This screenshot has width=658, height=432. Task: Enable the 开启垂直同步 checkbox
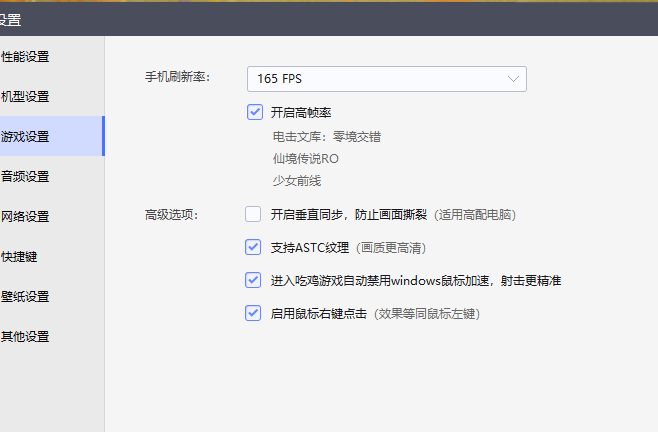[x=254, y=214]
